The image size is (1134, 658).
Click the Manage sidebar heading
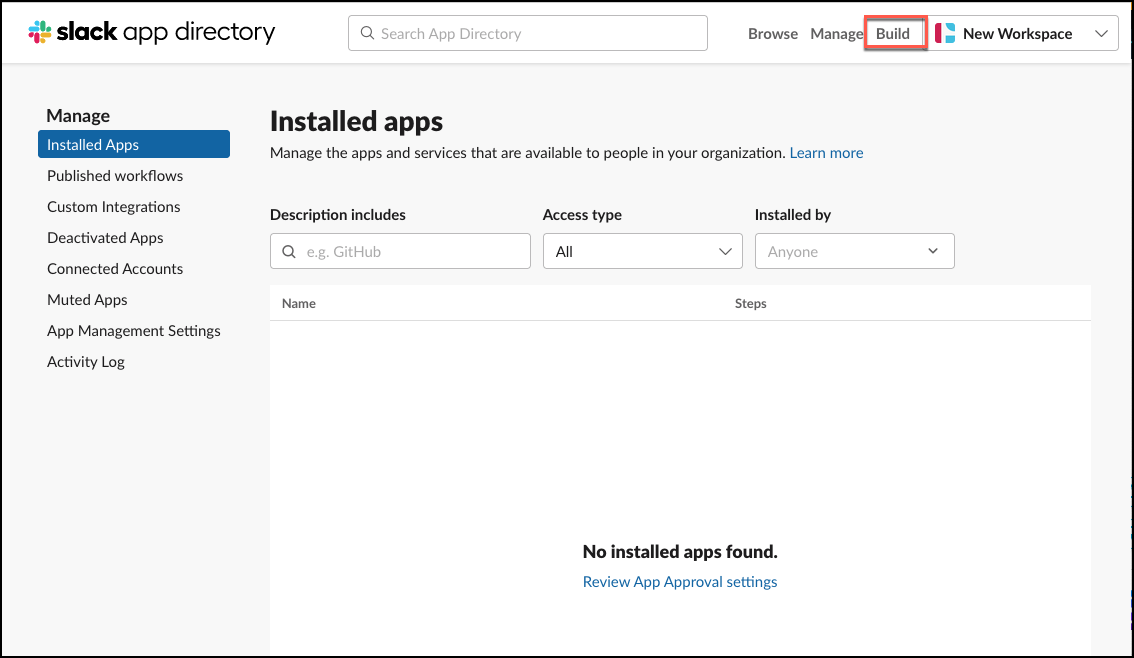[x=78, y=116]
